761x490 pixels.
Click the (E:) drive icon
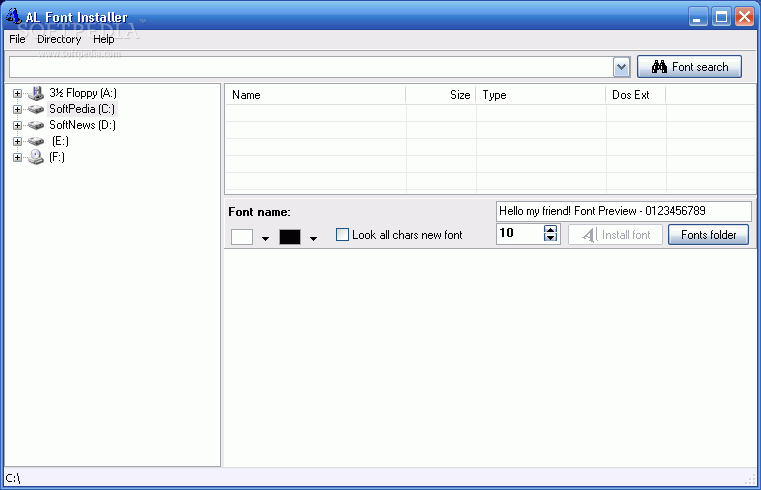tap(35, 141)
